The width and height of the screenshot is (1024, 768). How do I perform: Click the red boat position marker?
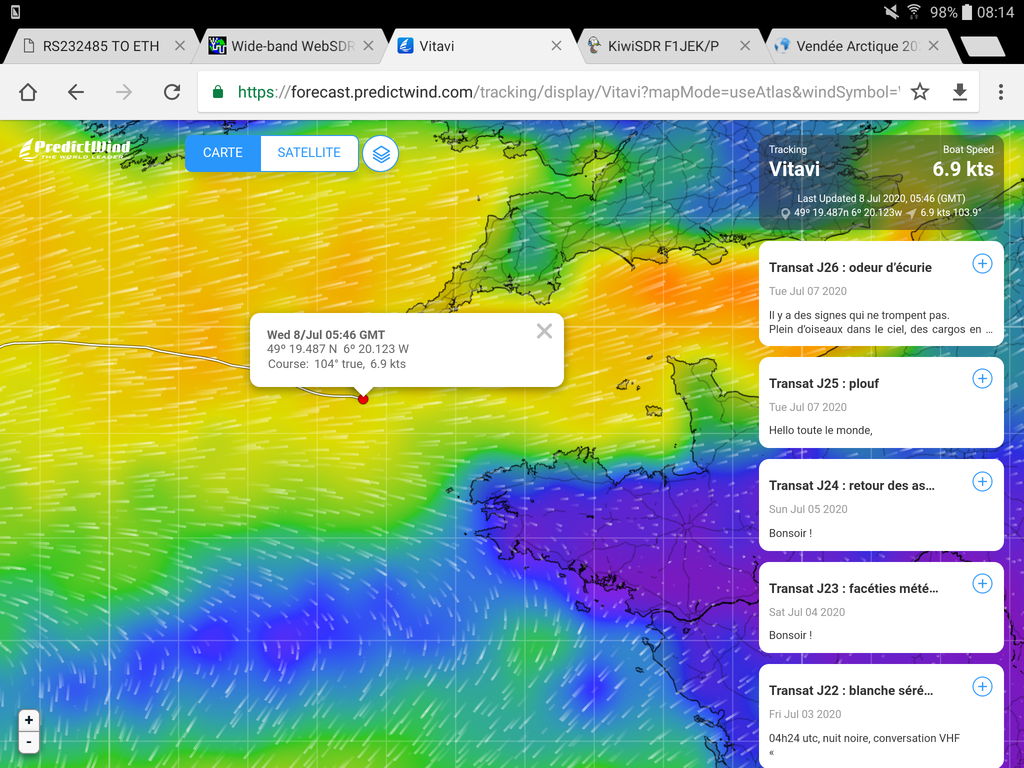[x=363, y=399]
